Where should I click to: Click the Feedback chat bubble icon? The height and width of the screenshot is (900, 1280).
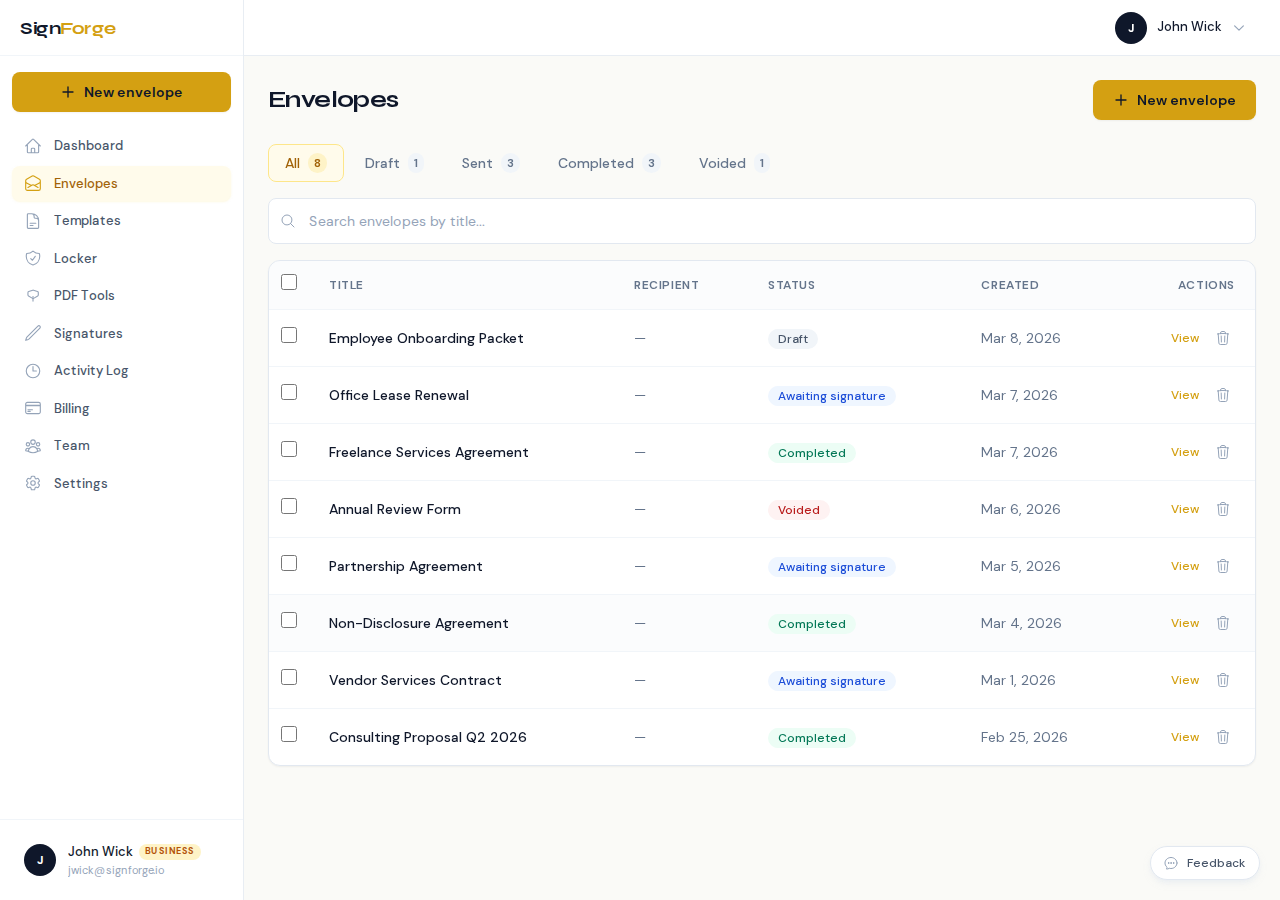[1171, 863]
